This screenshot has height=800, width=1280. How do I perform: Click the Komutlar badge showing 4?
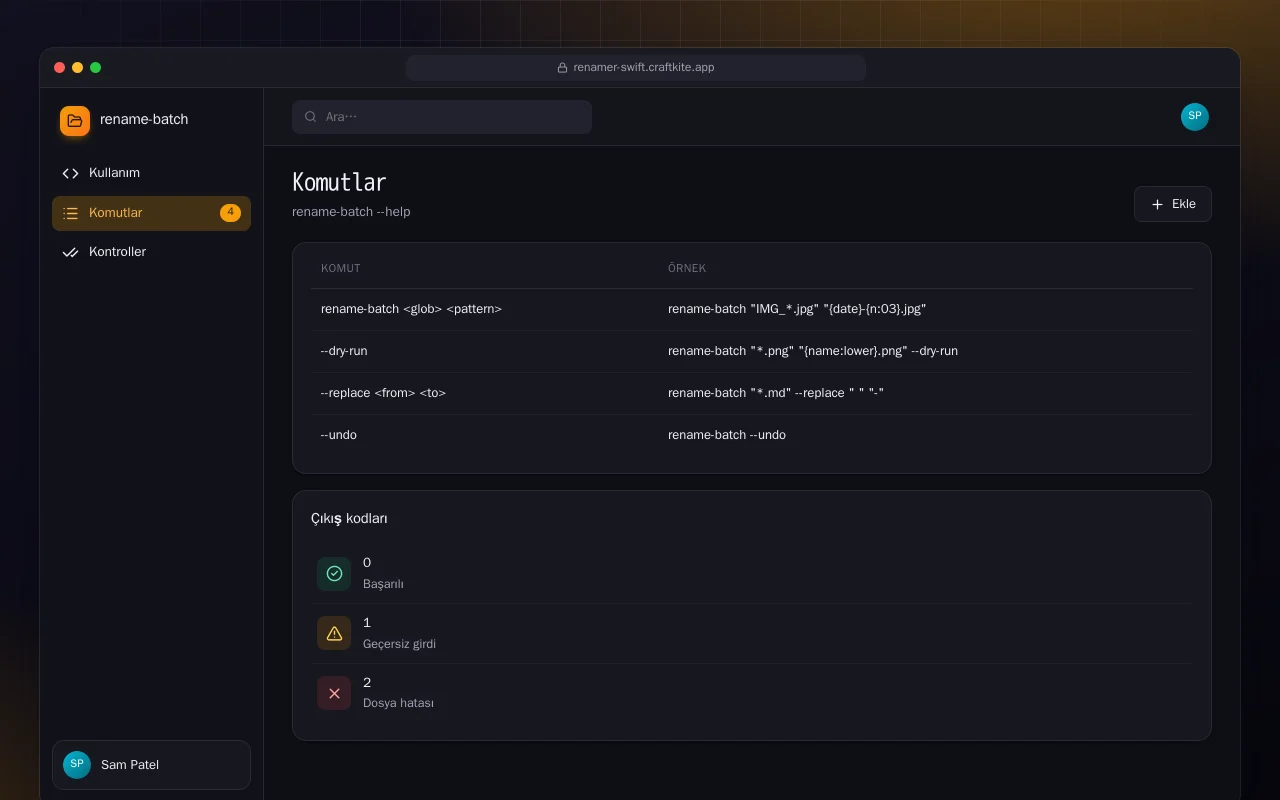coord(230,213)
